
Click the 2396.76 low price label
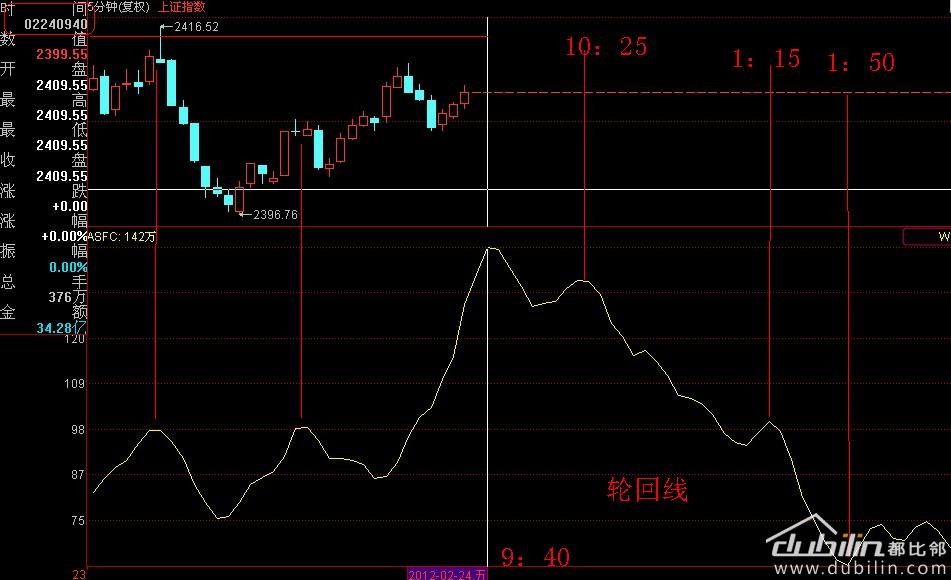click(x=275, y=215)
